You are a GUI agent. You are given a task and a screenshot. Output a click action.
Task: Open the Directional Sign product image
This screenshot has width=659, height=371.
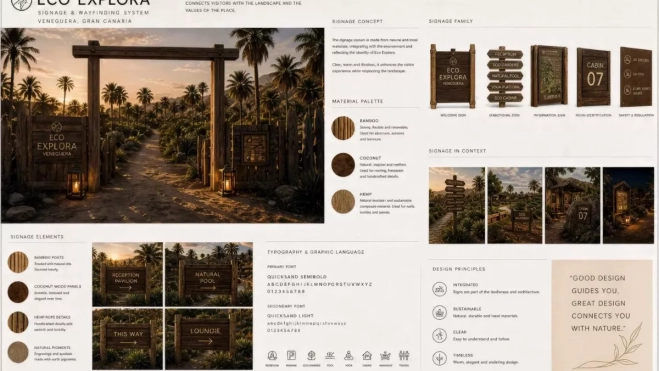(505, 76)
